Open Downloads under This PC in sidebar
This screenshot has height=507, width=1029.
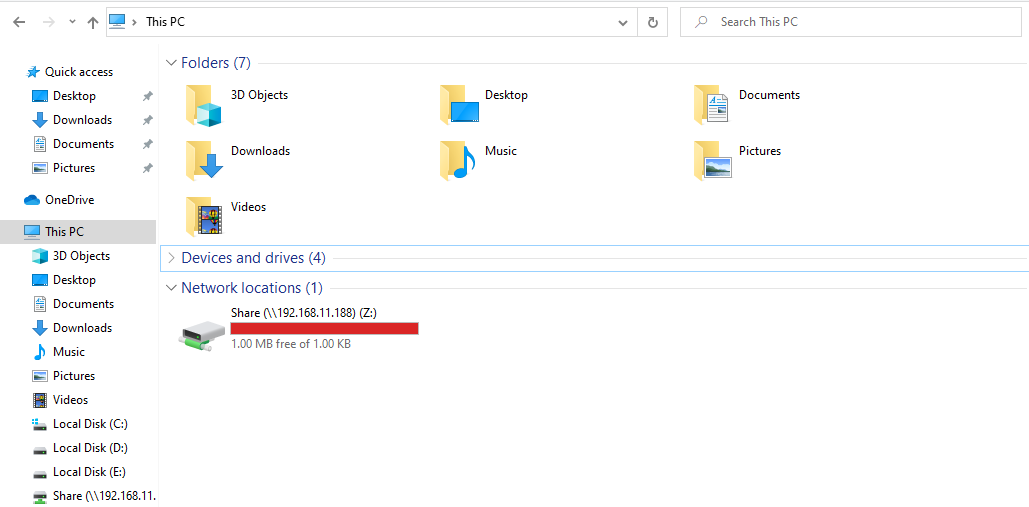[82, 328]
